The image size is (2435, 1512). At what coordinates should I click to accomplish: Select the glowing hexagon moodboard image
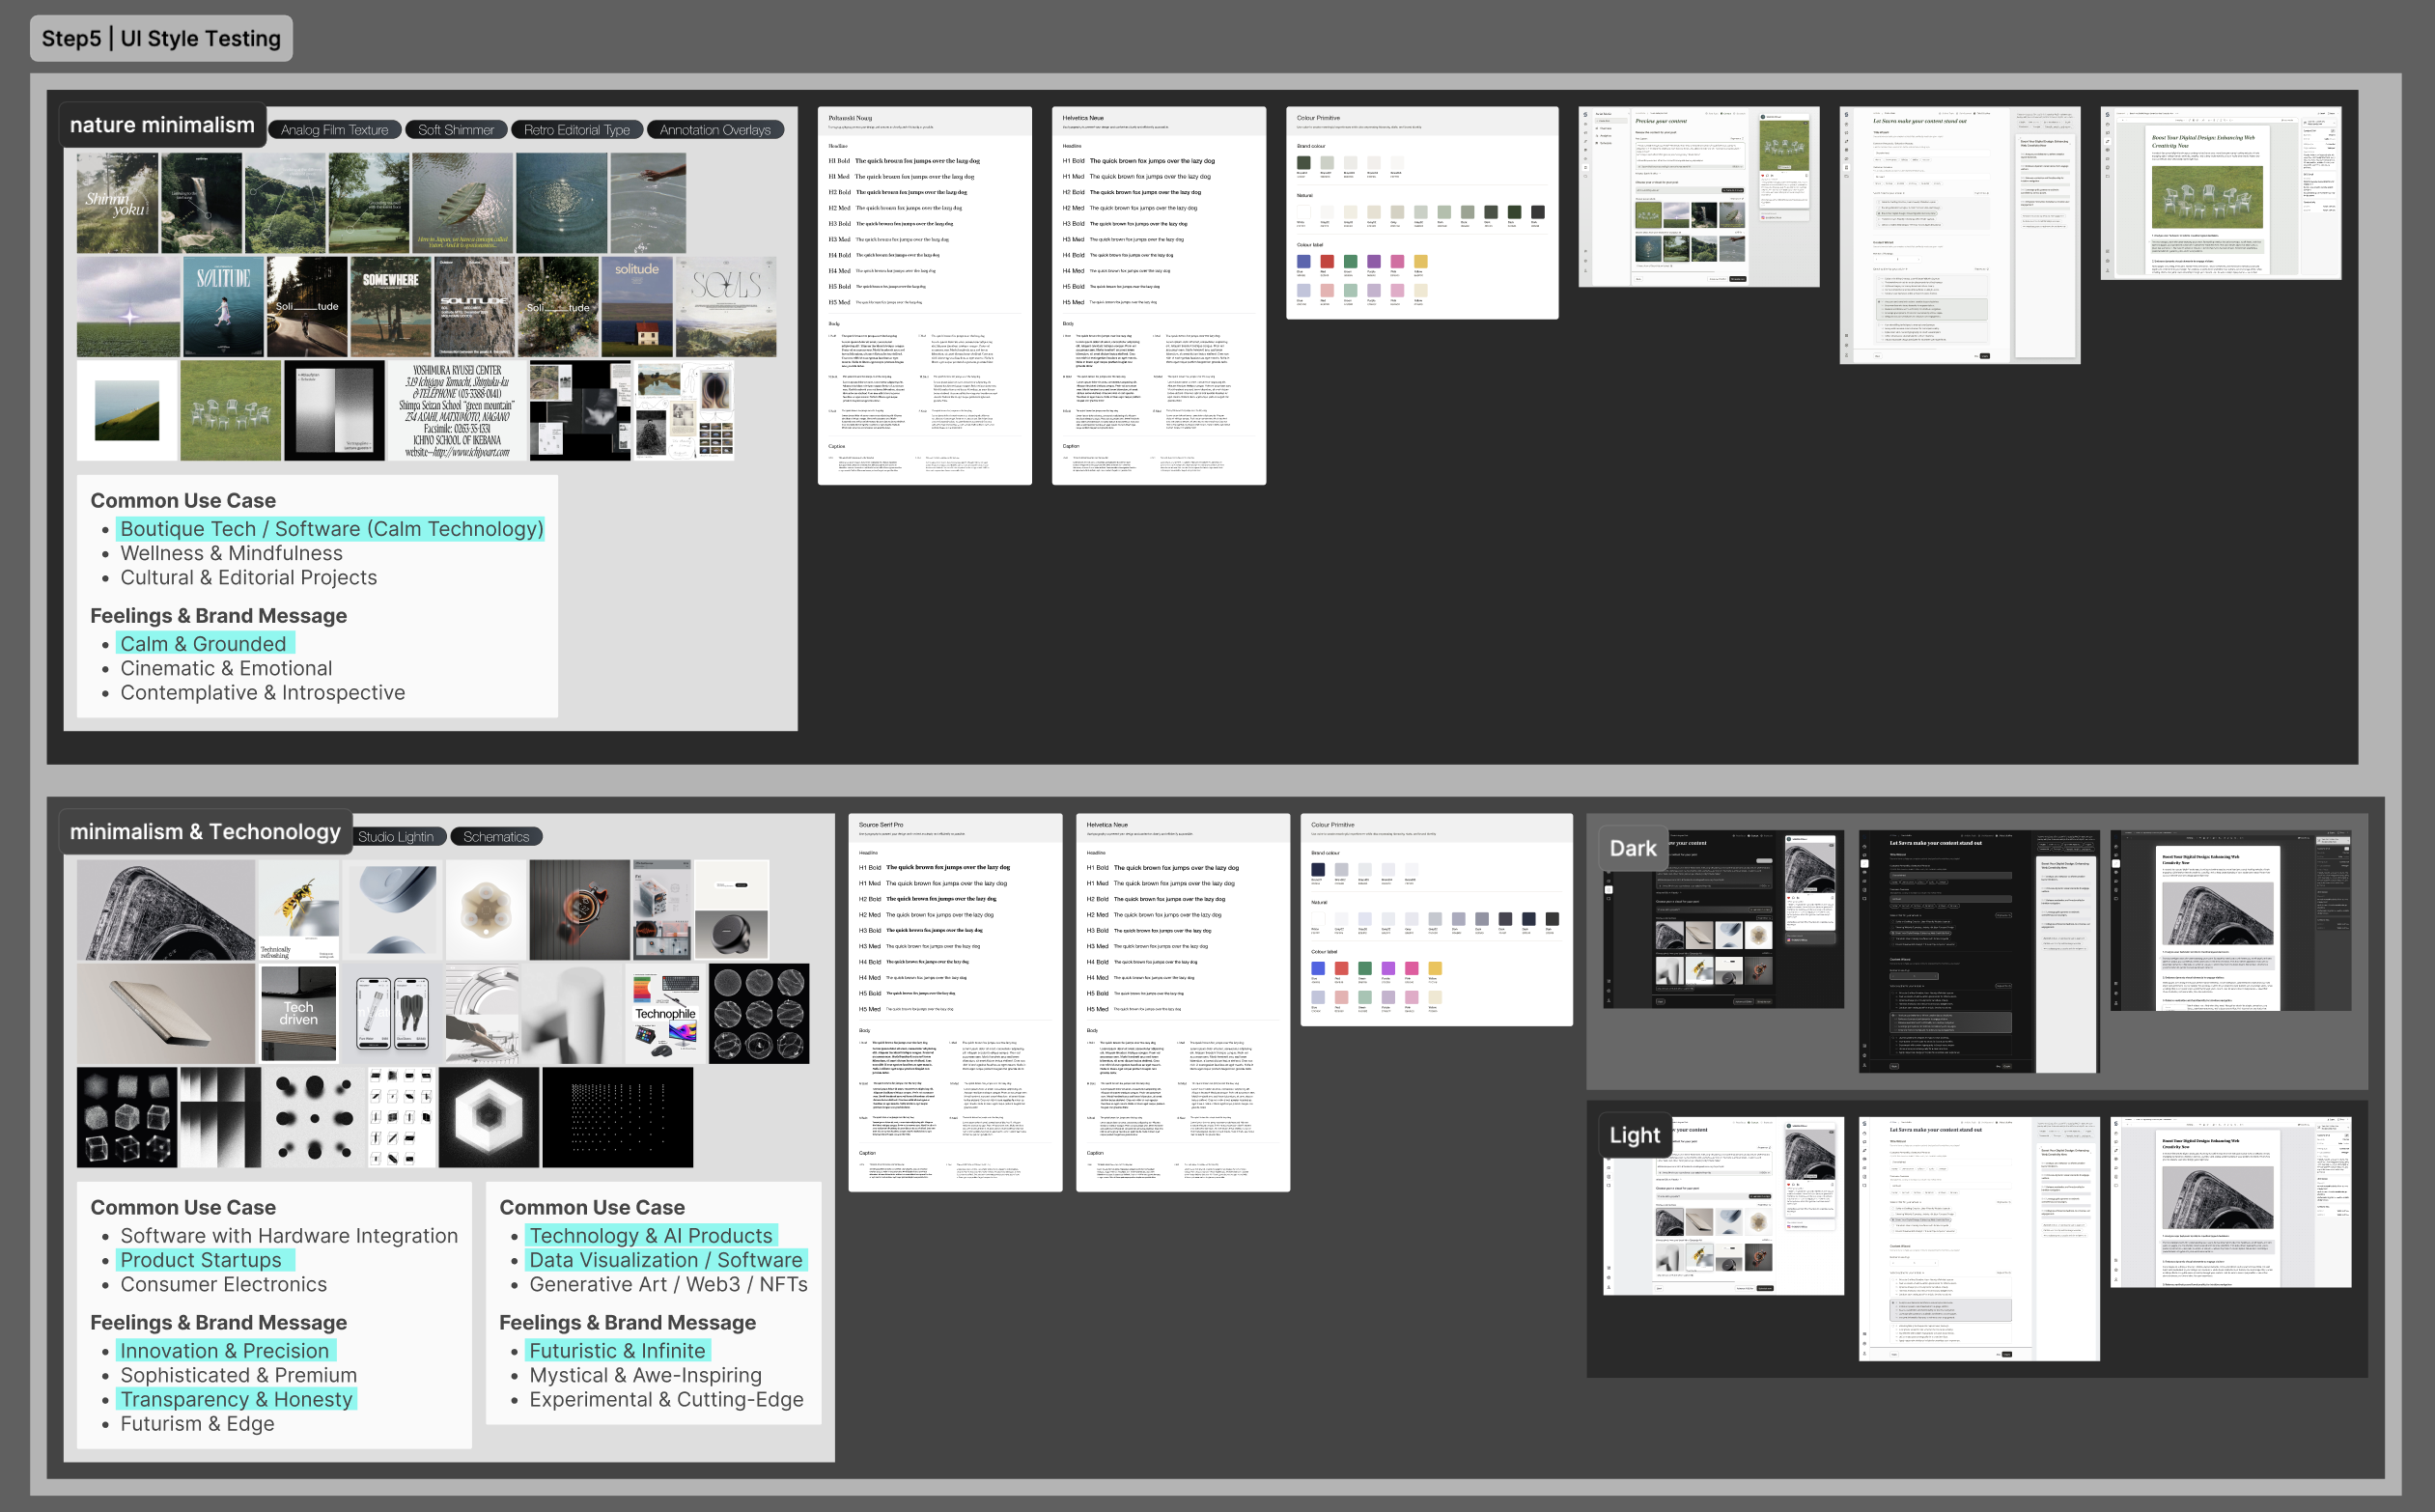pos(488,1117)
